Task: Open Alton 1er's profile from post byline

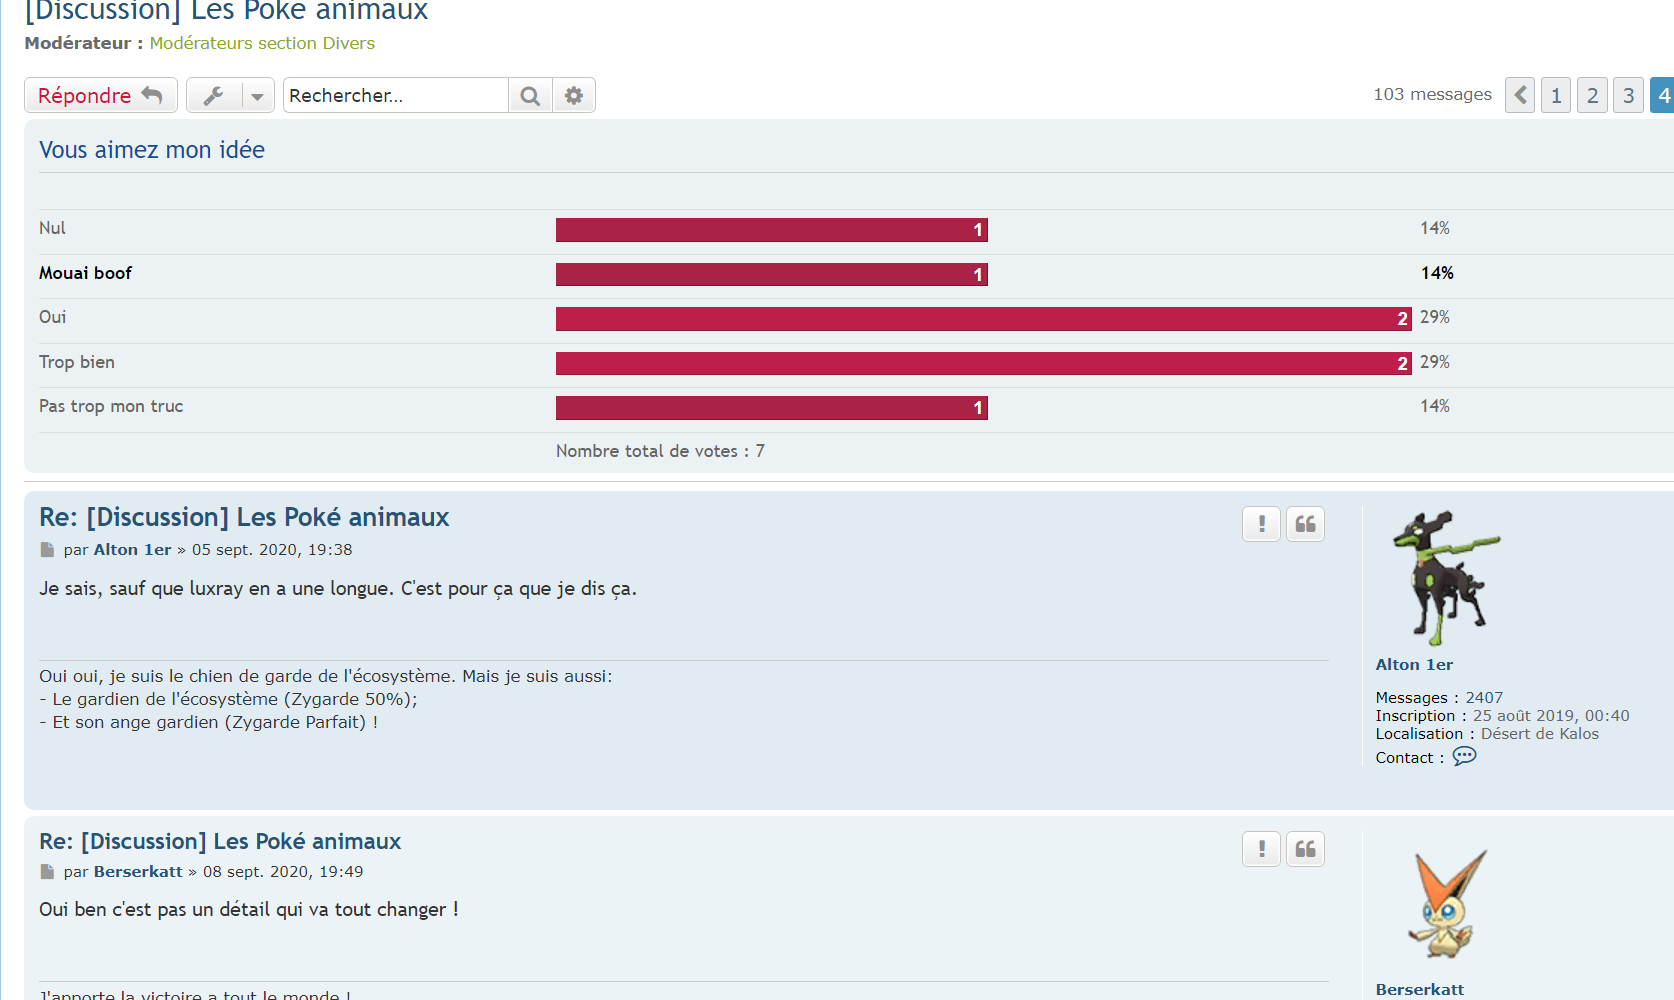Action: pos(132,549)
